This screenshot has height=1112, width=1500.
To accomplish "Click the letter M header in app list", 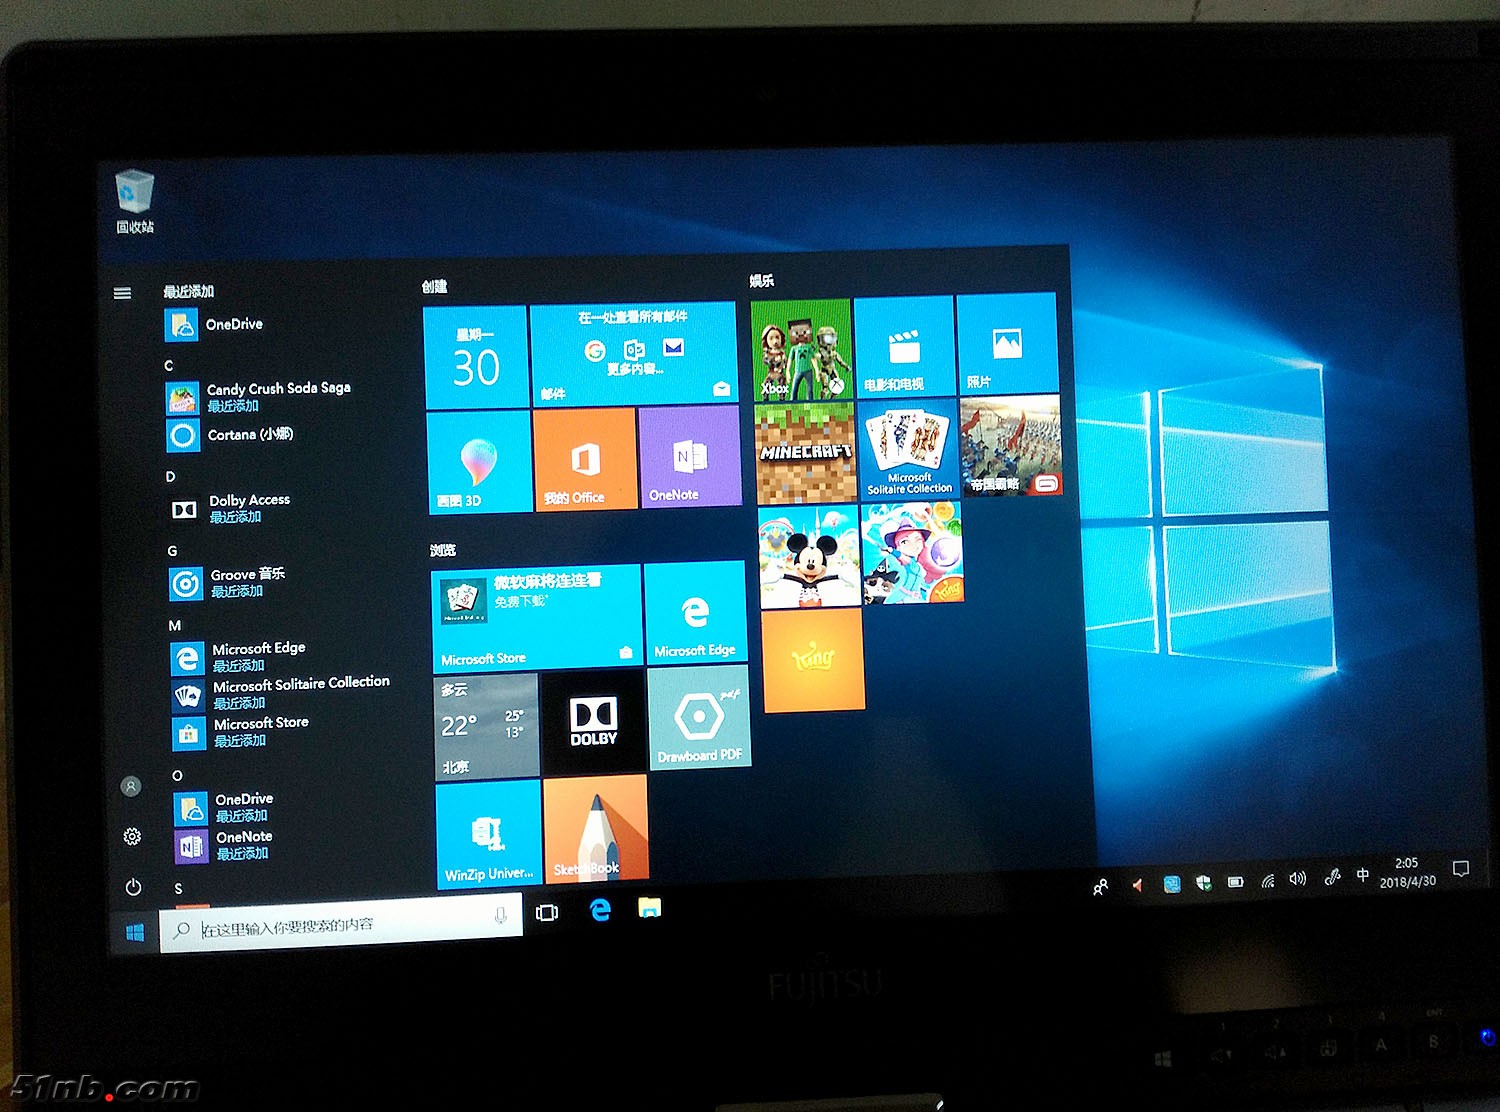I will point(175,626).
